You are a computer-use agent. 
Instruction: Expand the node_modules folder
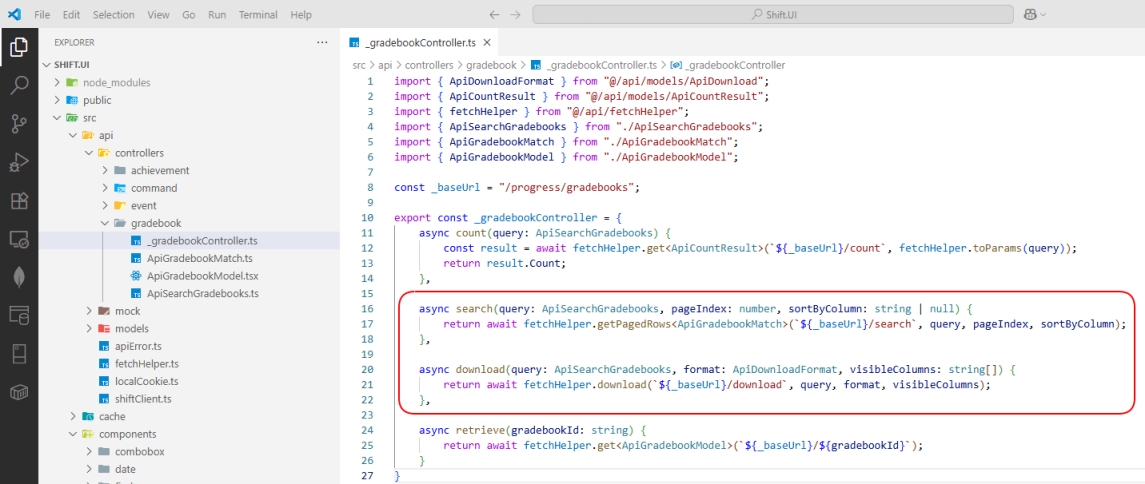58,82
